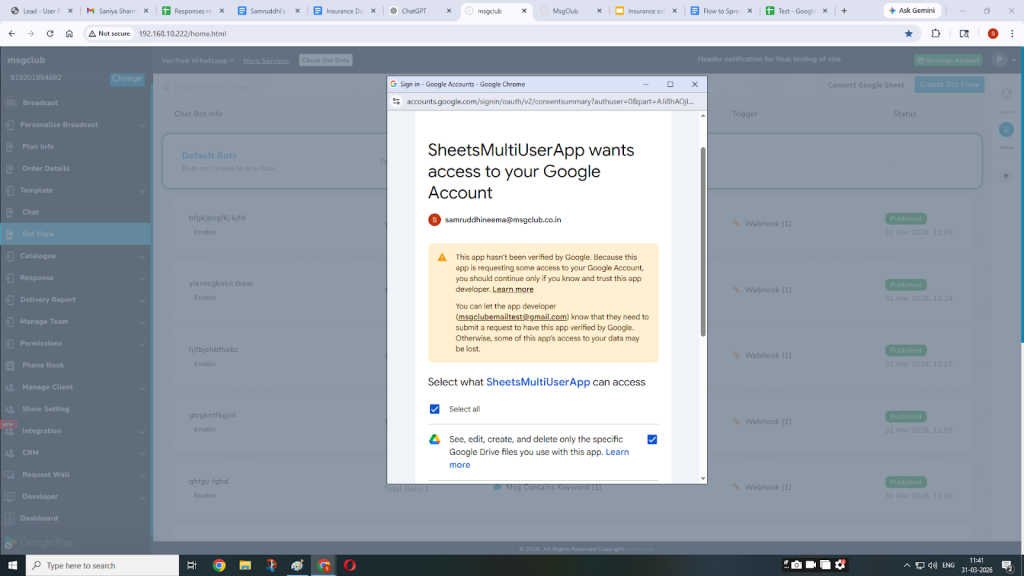Open File Explorer from the taskbar
Image resolution: width=1024 pixels, height=576 pixels.
pos(245,565)
